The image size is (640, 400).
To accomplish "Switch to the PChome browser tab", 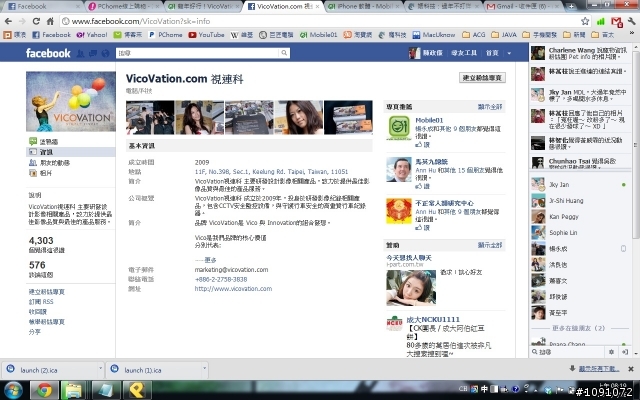I will (124, 7).
